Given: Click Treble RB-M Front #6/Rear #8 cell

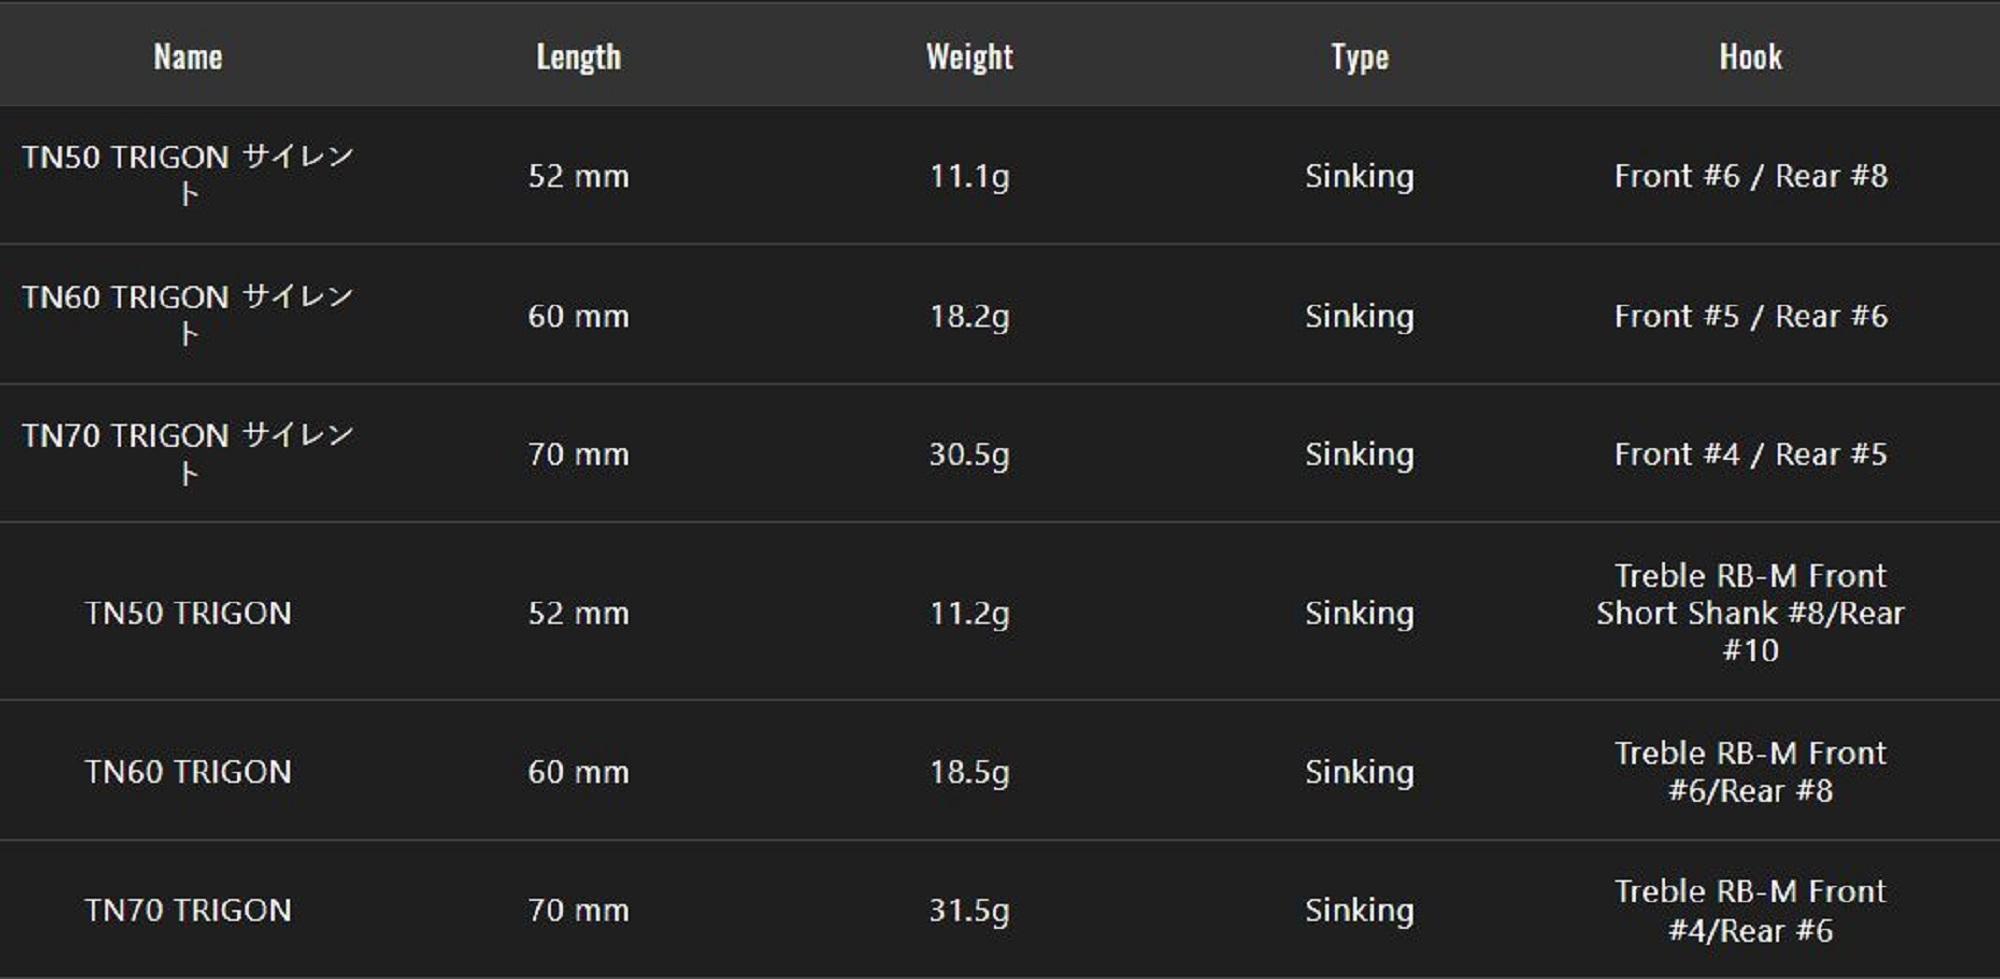Looking at the screenshot, I should click(1750, 772).
